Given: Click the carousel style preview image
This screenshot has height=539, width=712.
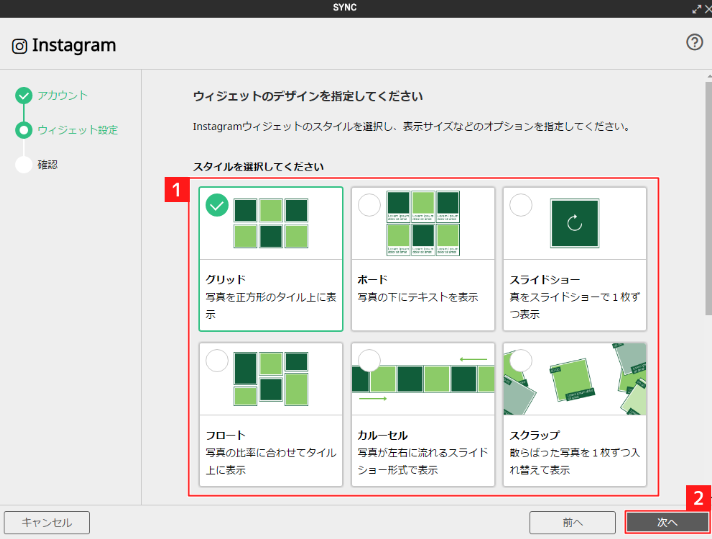Looking at the screenshot, I should tap(422, 378).
